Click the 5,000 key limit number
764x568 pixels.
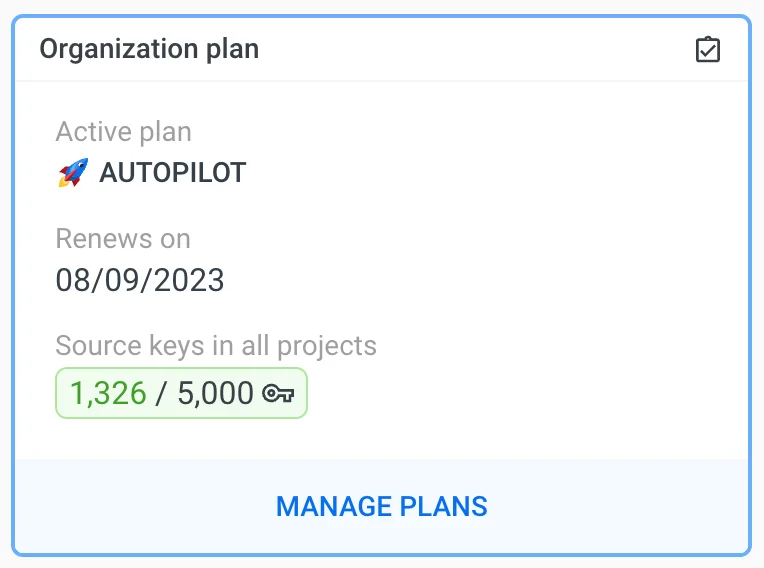[x=215, y=394]
